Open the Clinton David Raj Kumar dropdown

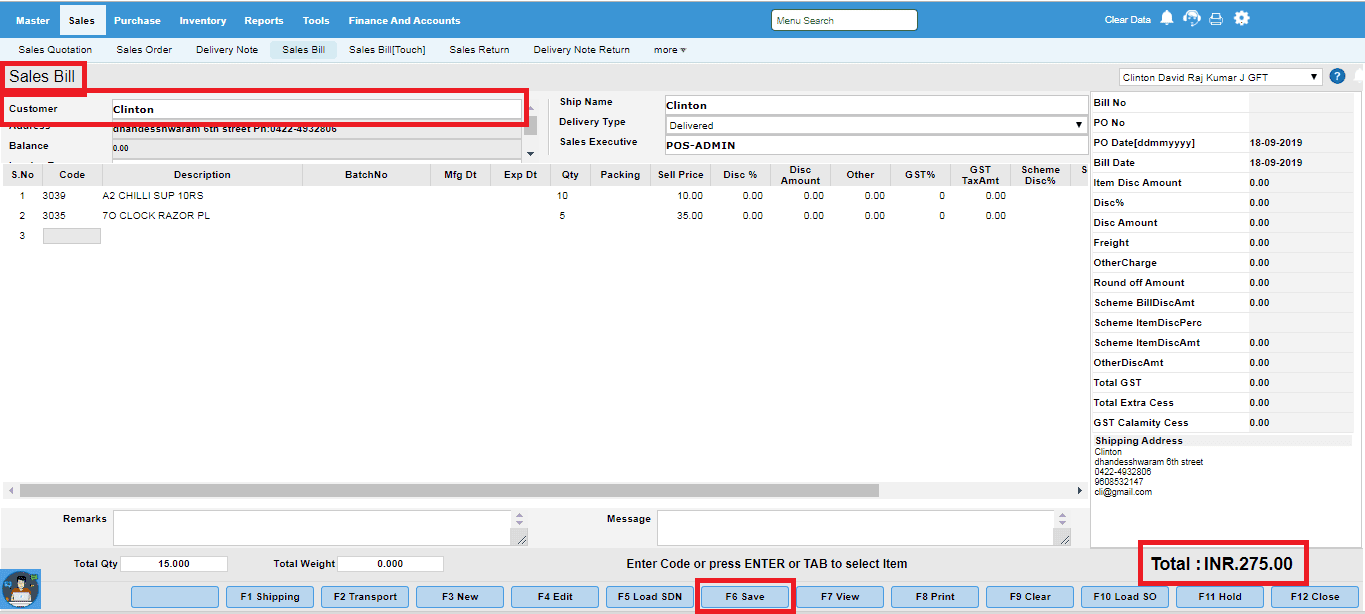click(x=1220, y=77)
